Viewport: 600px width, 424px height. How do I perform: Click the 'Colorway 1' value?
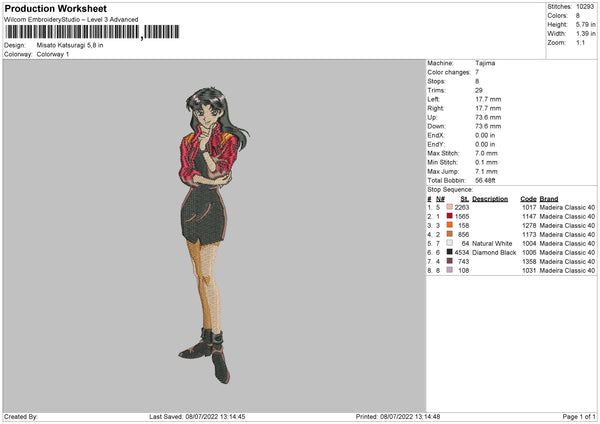click(53, 54)
